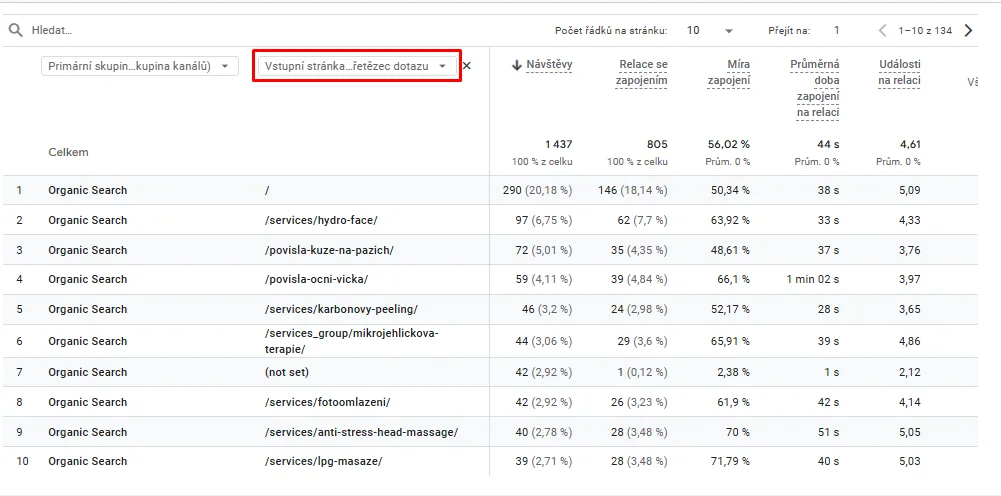This screenshot has height=496, width=1001.
Task: Click the 70 % engagement rate value
Action: [x=738, y=432]
